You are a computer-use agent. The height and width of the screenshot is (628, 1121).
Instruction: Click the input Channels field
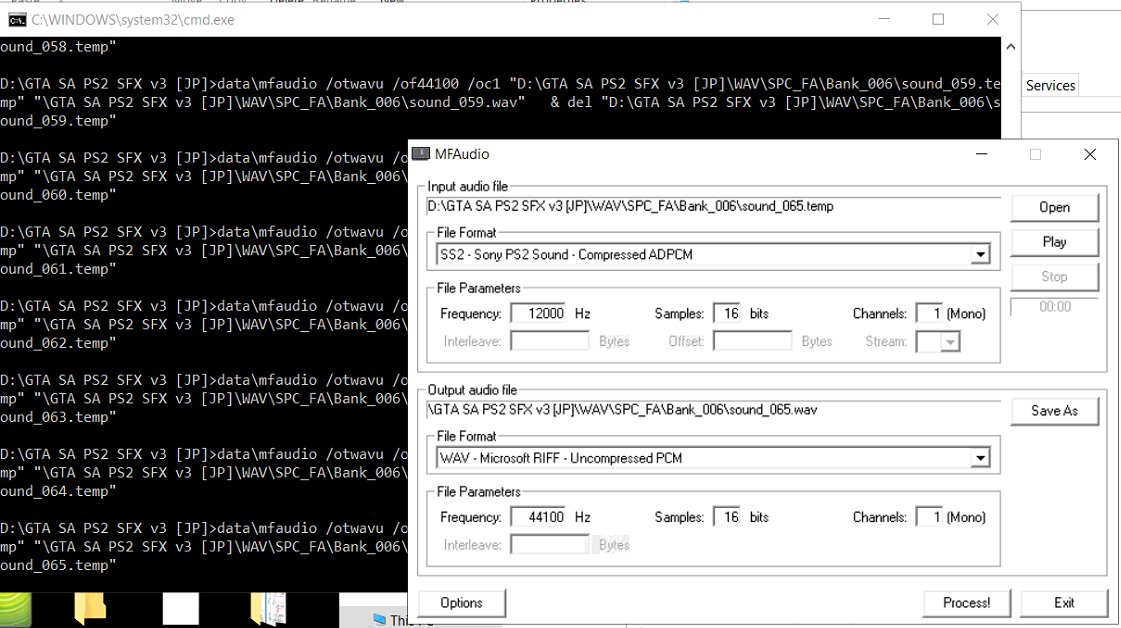tap(930, 313)
